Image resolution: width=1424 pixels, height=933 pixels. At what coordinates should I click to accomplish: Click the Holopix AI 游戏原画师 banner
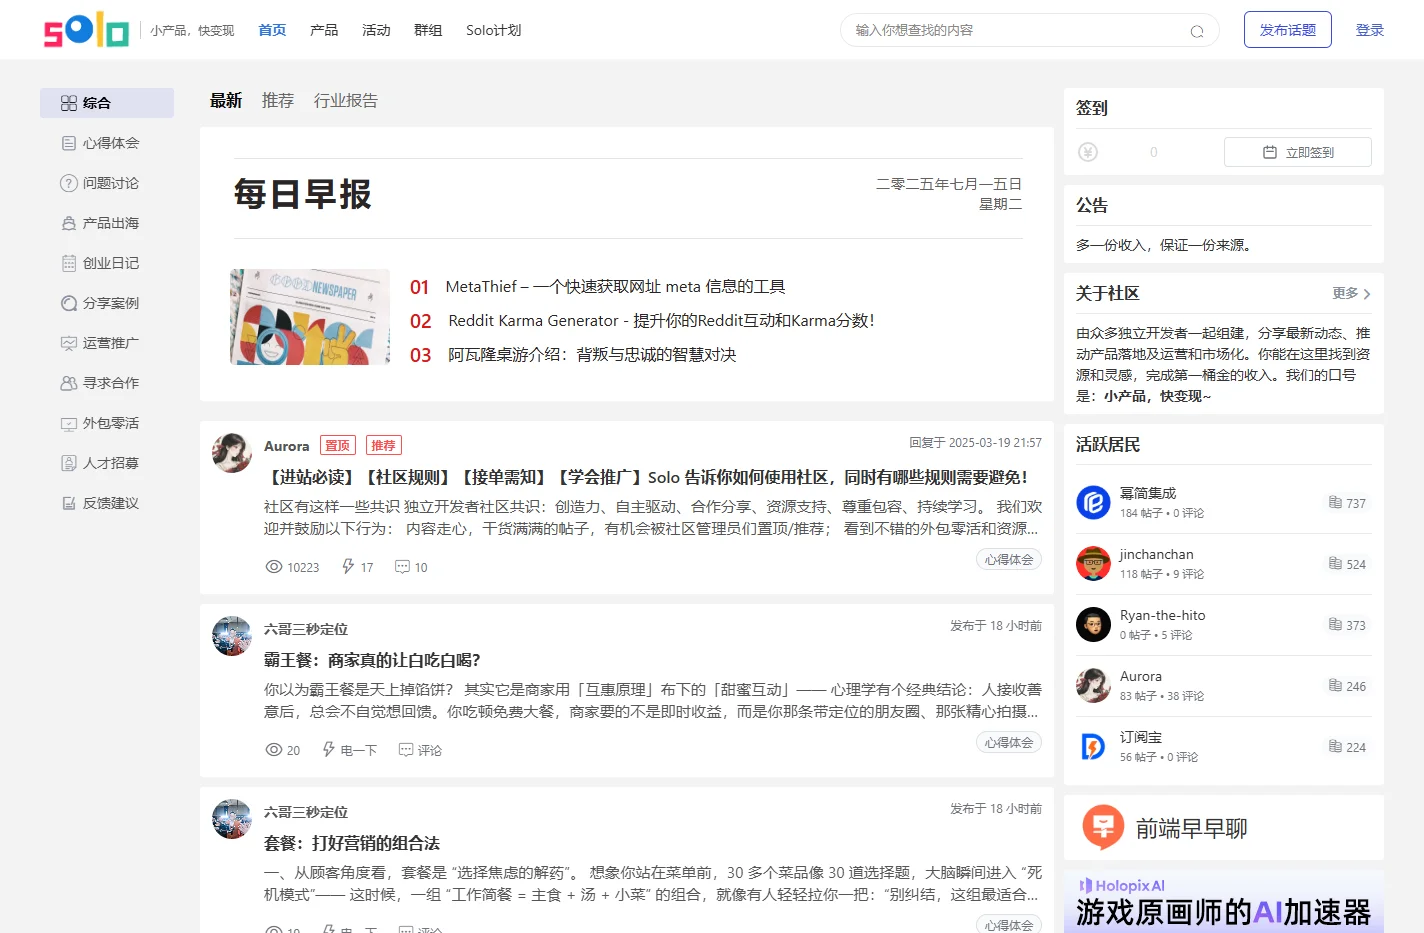coord(1224,902)
